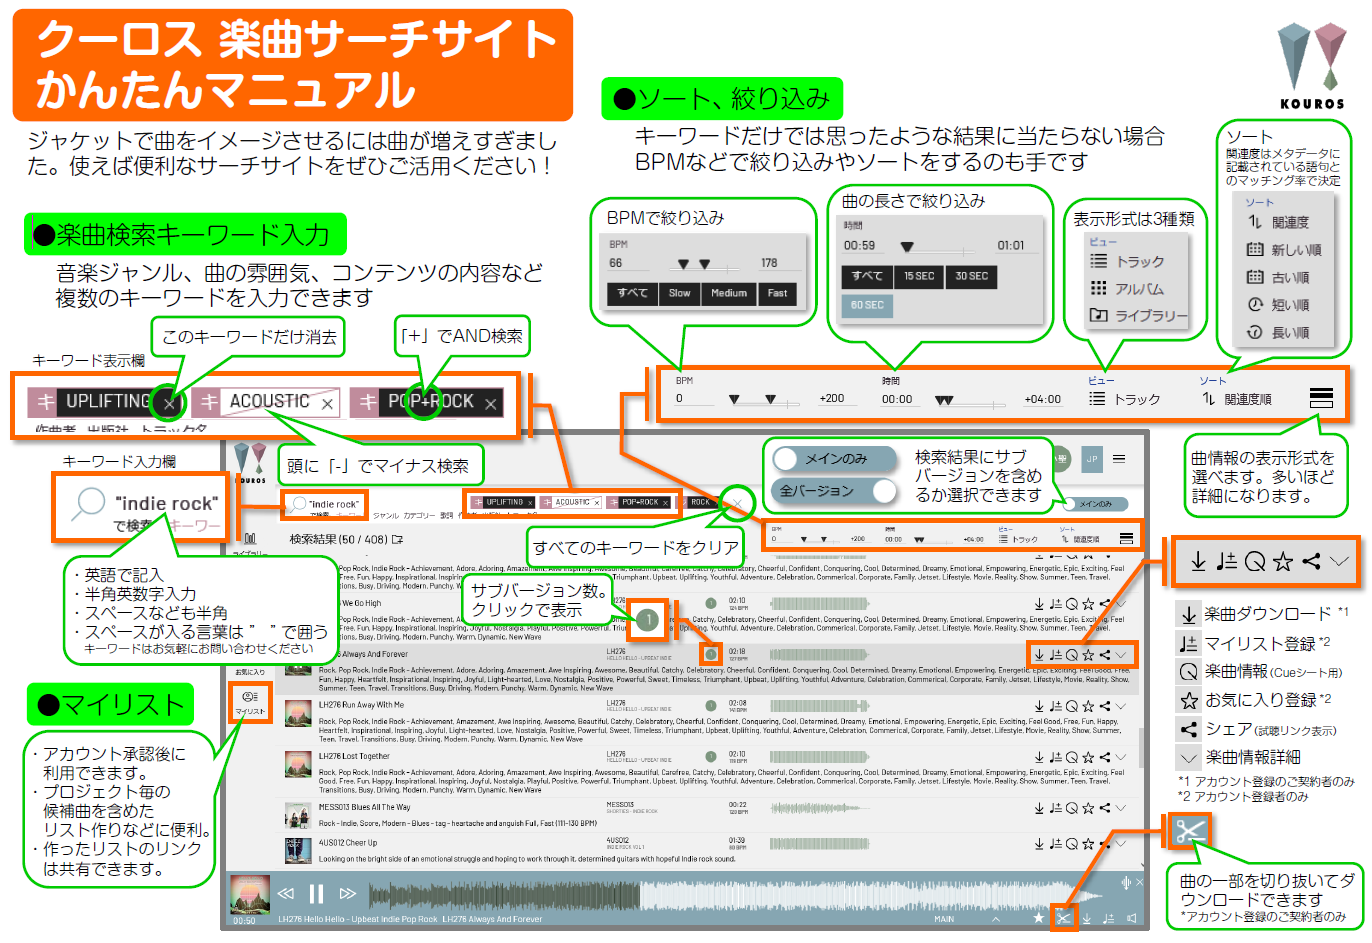Image resolution: width=1372 pixels, height=943 pixels.
Task: Clear all keywords with the circled X icon
Action: coord(737,503)
